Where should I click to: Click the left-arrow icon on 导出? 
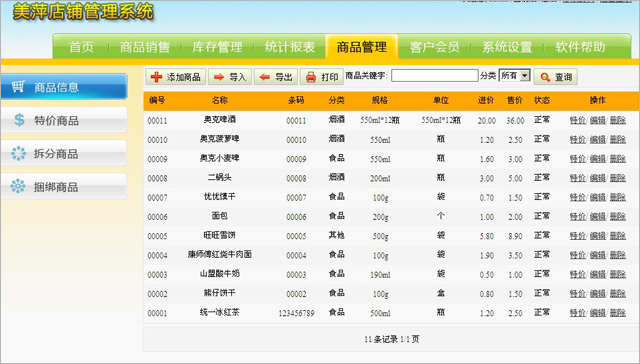coord(265,77)
